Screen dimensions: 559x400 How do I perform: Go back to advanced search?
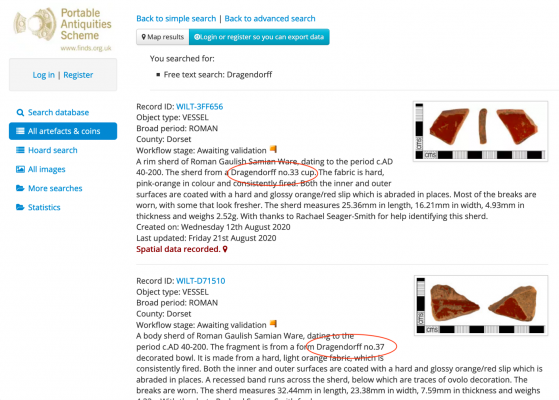pyautogui.click(x=270, y=19)
